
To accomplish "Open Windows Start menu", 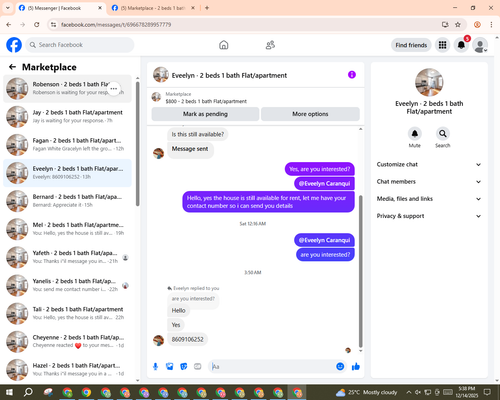I will [9, 392].
